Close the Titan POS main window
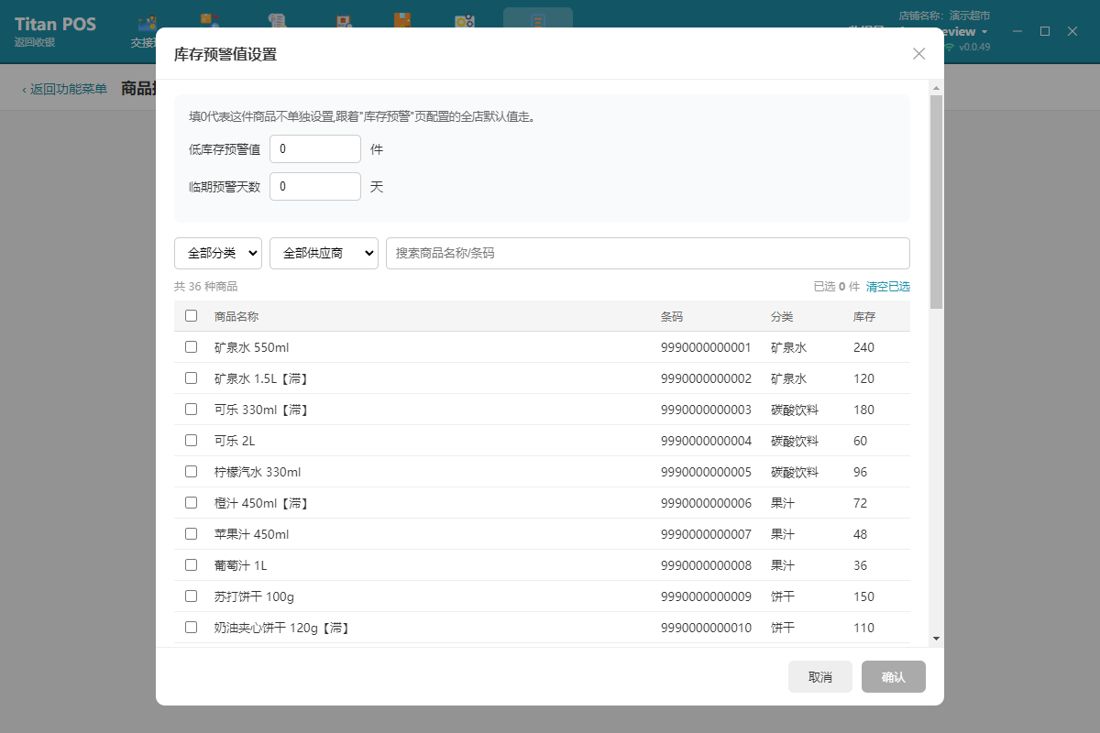Image resolution: width=1100 pixels, height=733 pixels. point(1072,32)
